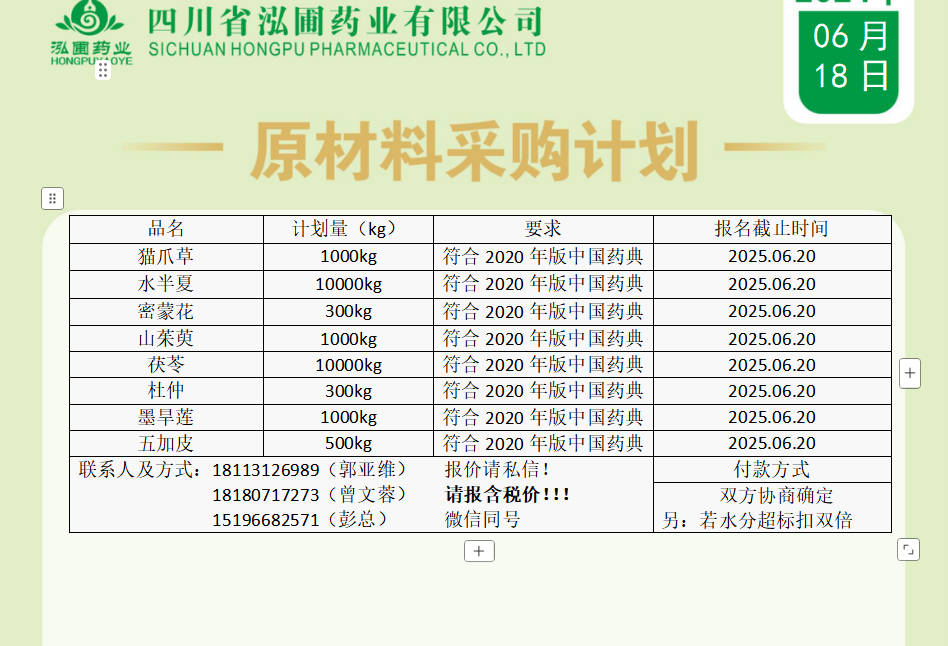Click the 四川省泓圃药业有限公司 company name
The width and height of the screenshot is (948, 646).
click(346, 22)
